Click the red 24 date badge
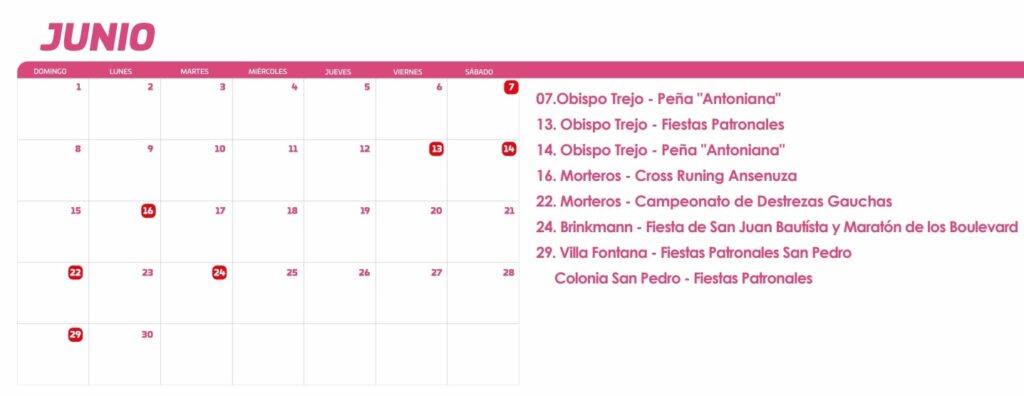 click(219, 272)
